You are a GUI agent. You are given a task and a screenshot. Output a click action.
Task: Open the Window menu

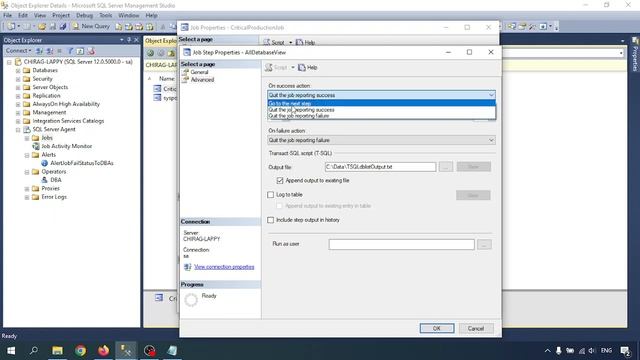pos(129,16)
